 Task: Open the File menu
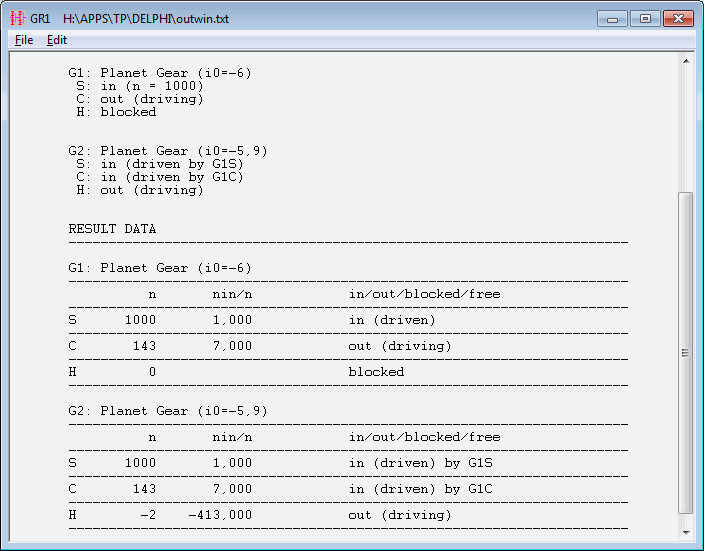pyautogui.click(x=24, y=40)
